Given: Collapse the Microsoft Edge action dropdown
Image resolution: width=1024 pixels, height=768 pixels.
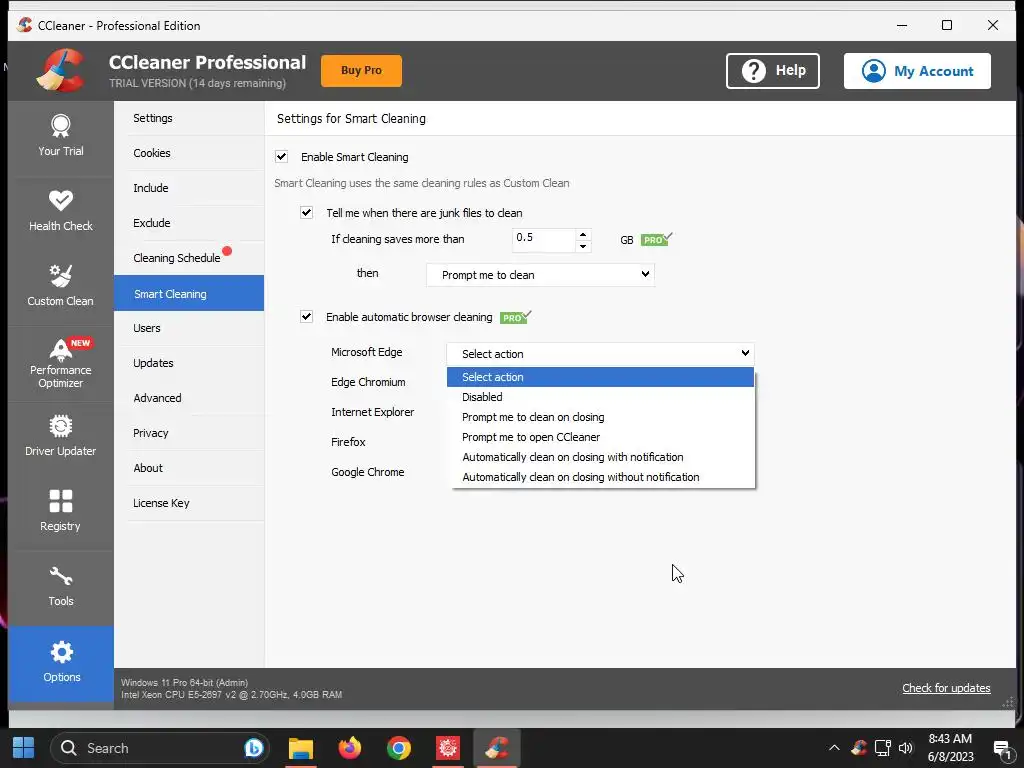Looking at the screenshot, I should pyautogui.click(x=600, y=353).
